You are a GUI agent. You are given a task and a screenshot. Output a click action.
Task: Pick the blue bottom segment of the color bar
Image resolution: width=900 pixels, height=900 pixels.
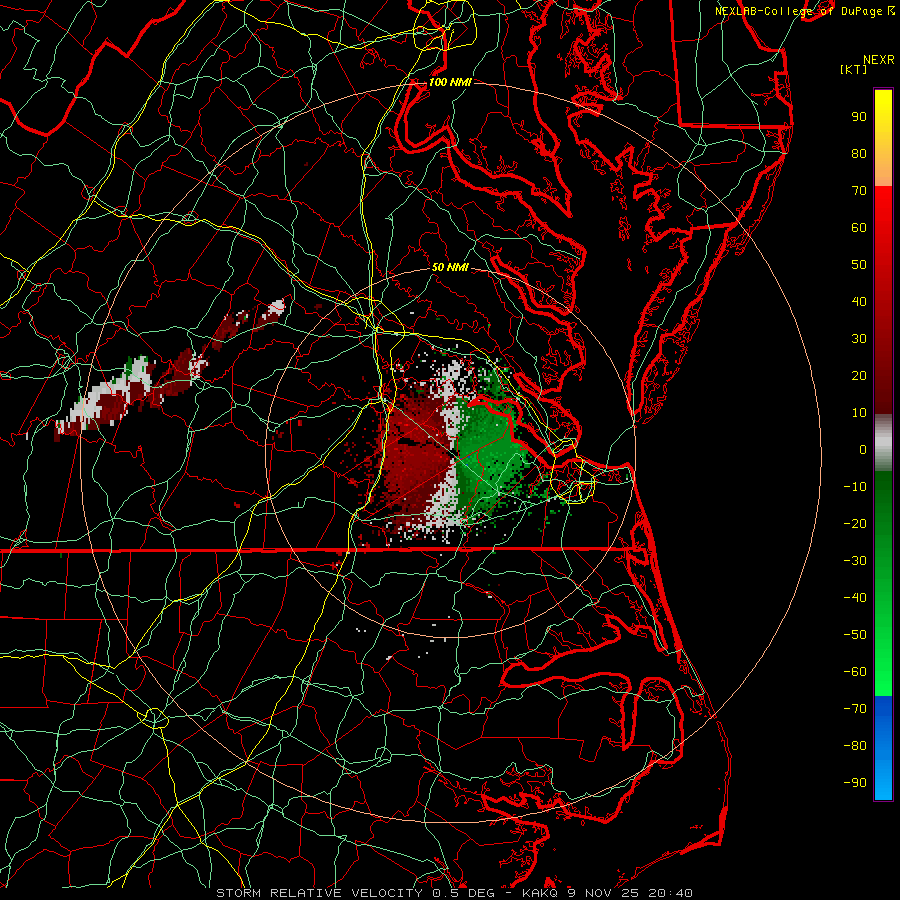click(883, 748)
